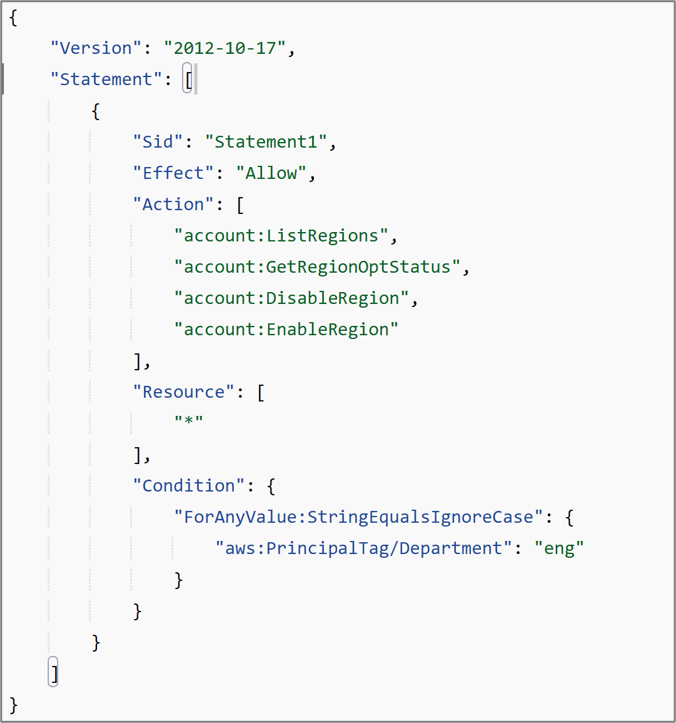Click the "Resource" key
Image resolution: width=676 pixels, height=723 pixels.
tap(184, 392)
